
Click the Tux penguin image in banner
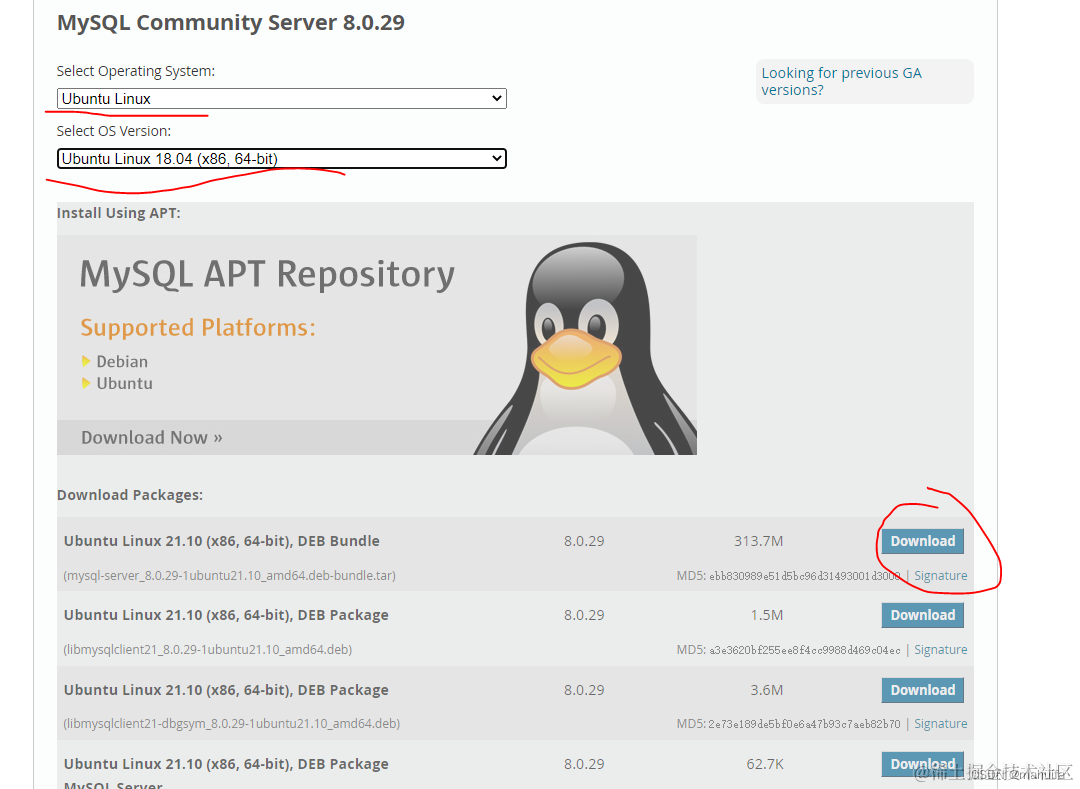point(585,348)
